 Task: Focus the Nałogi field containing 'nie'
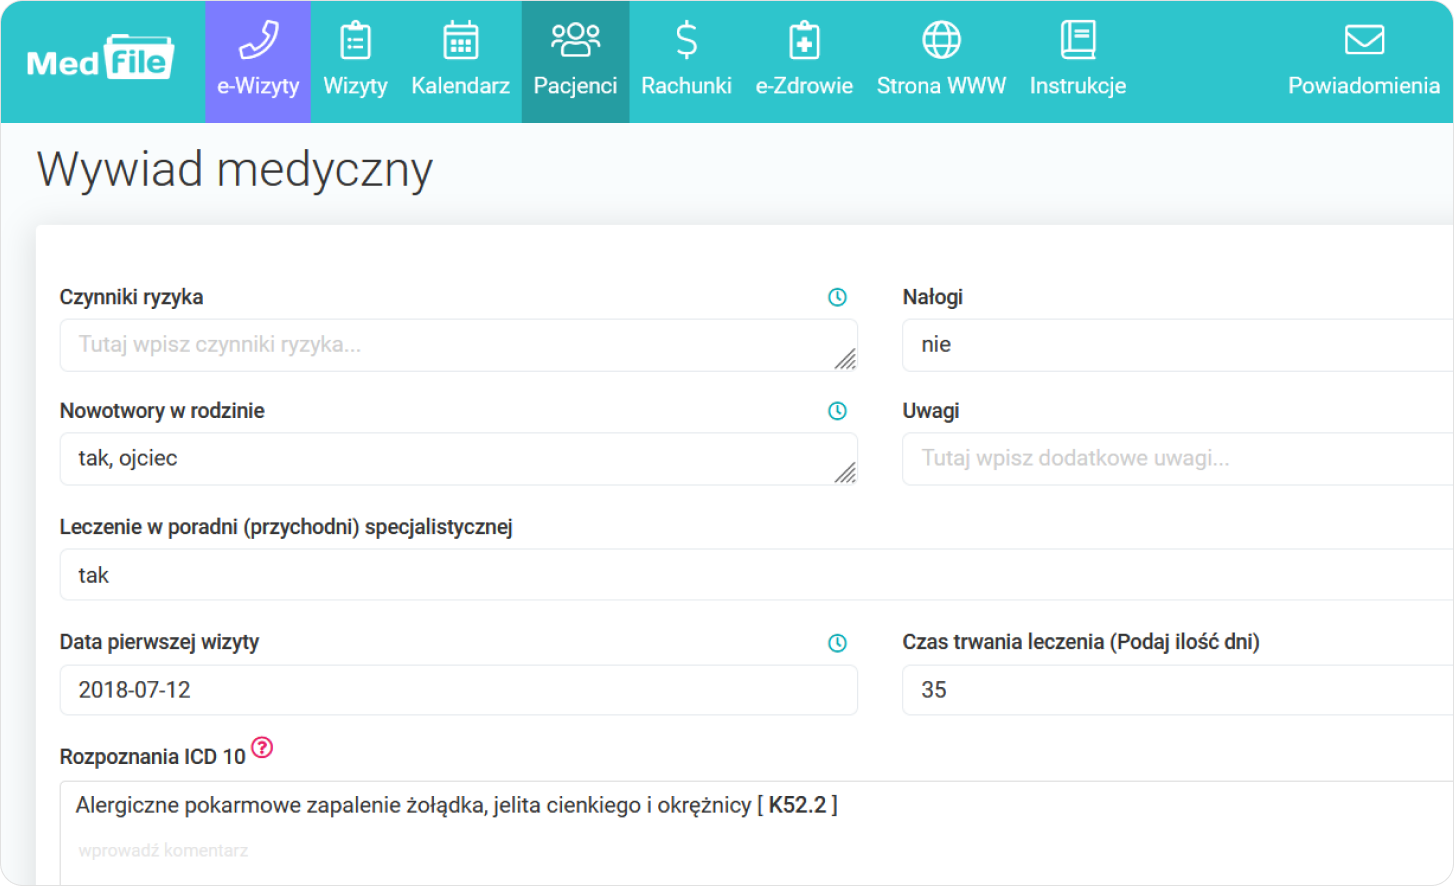1177,345
